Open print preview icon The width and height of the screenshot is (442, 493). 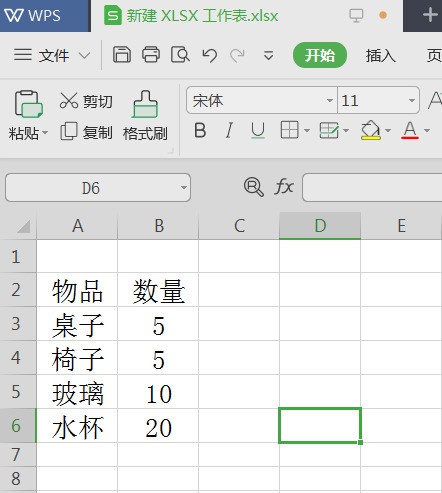click(x=180, y=55)
